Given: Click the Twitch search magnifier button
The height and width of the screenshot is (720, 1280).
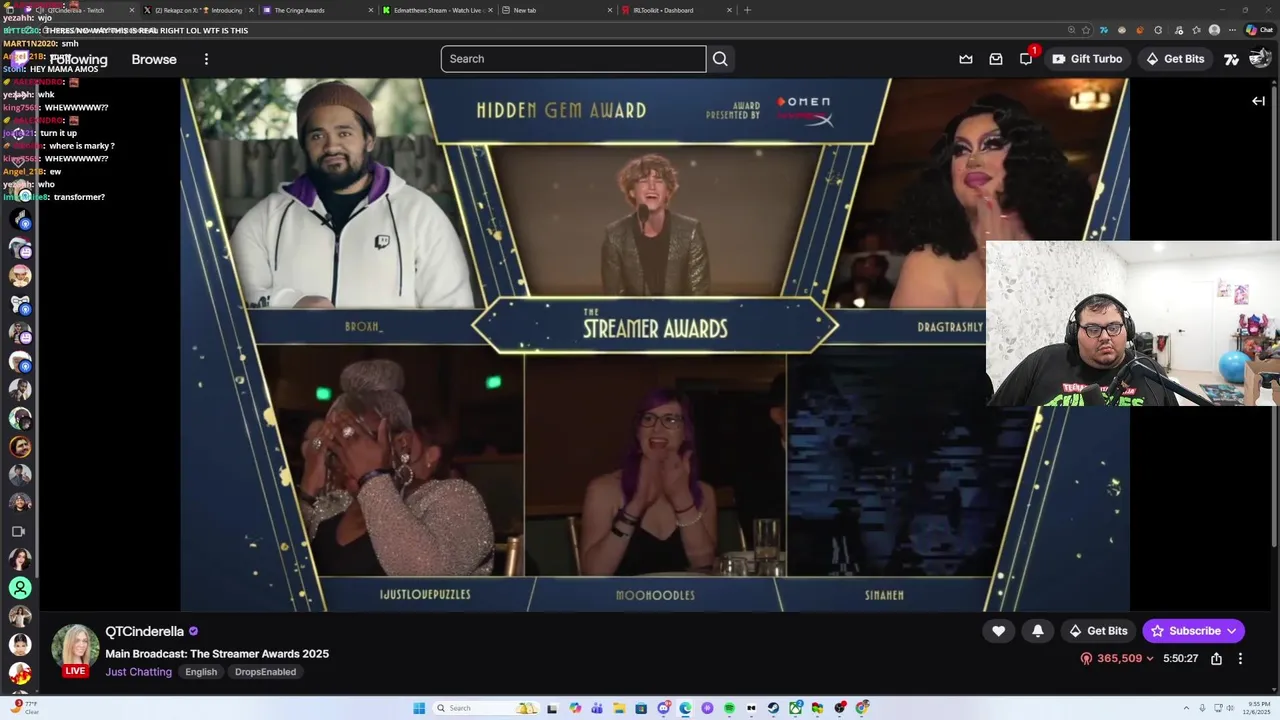Looking at the screenshot, I should (x=720, y=59).
